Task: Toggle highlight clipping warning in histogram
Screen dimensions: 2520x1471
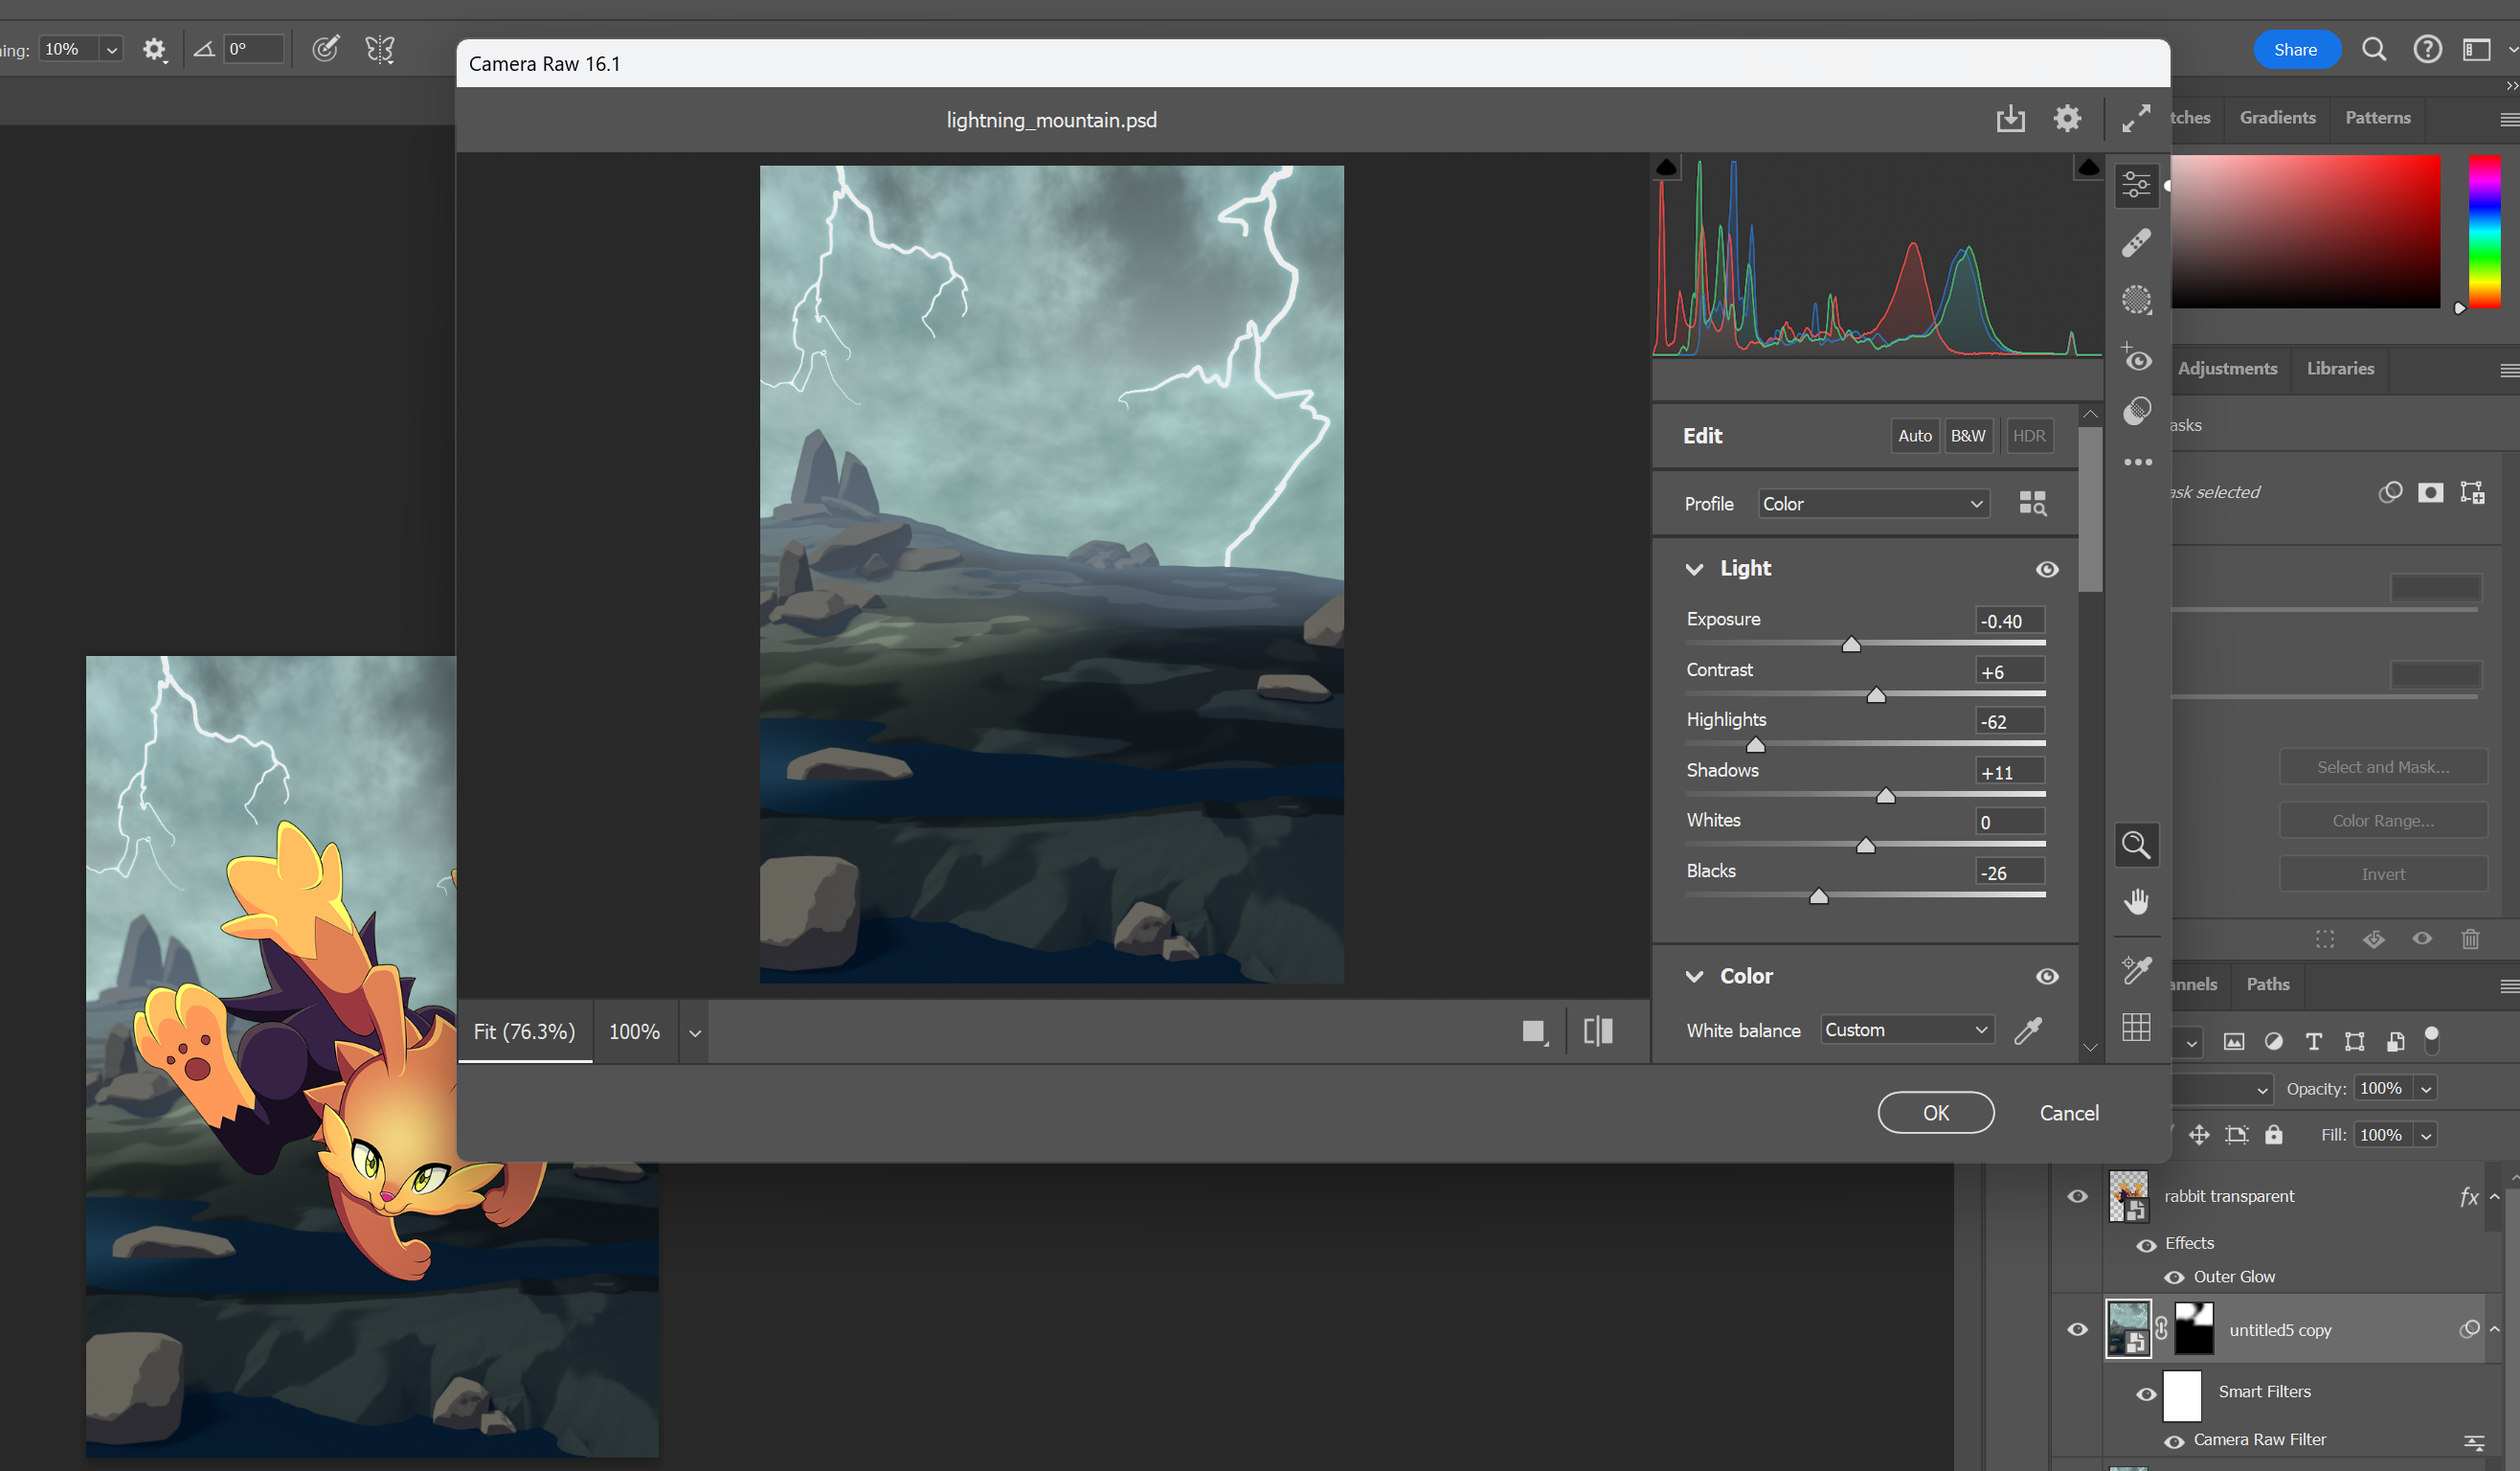Action: click(x=2088, y=167)
